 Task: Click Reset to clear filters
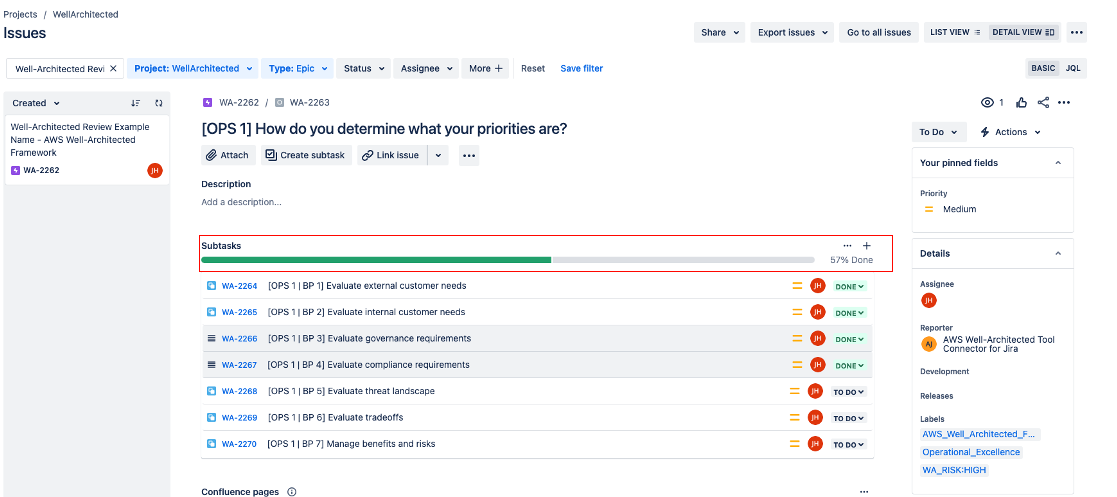click(533, 68)
